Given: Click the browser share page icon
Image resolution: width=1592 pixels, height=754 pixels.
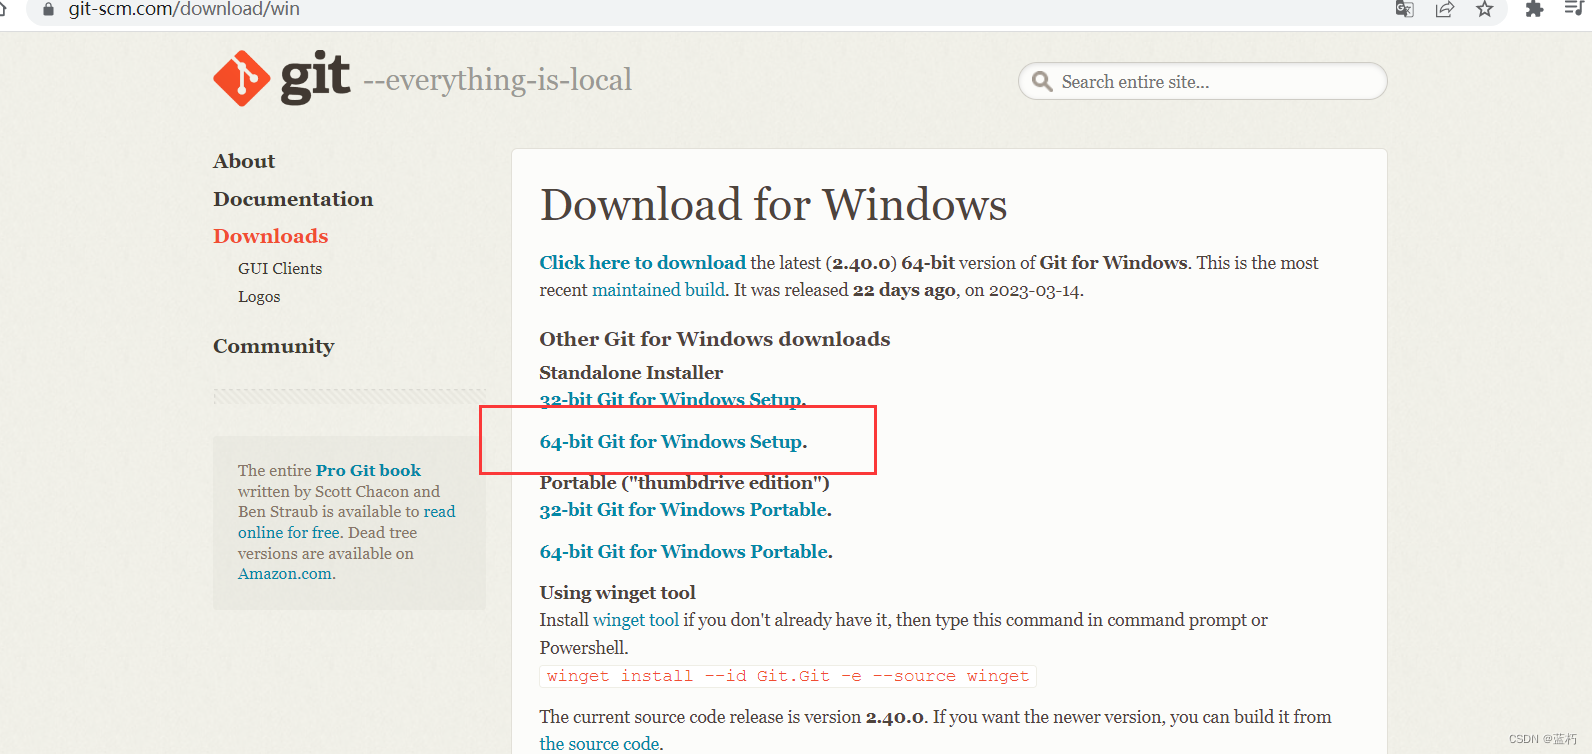Looking at the screenshot, I should (x=1444, y=9).
